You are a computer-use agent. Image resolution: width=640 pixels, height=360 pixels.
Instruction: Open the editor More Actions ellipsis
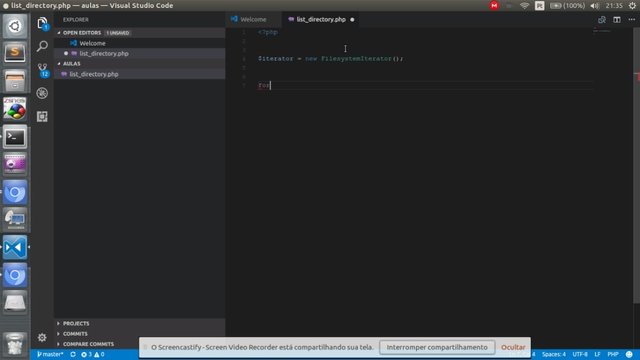[x=631, y=20]
